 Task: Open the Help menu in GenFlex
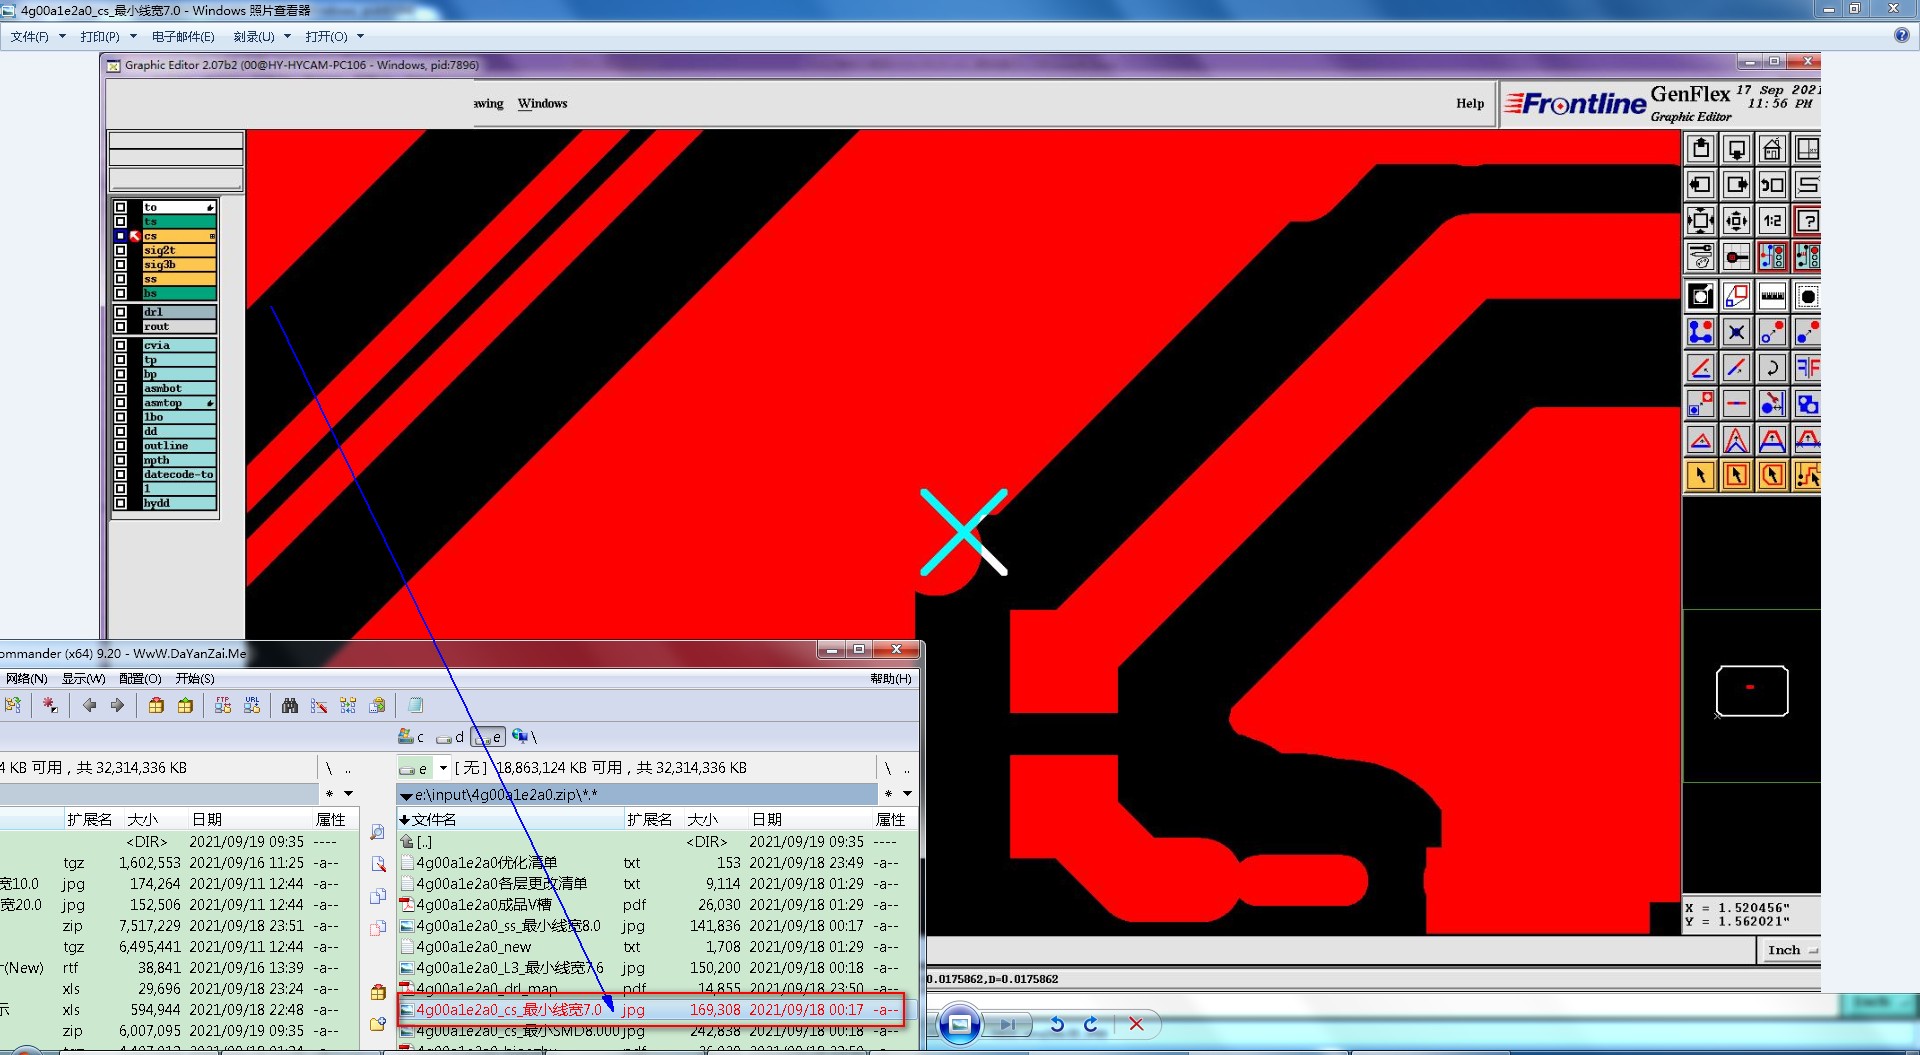[x=1470, y=104]
